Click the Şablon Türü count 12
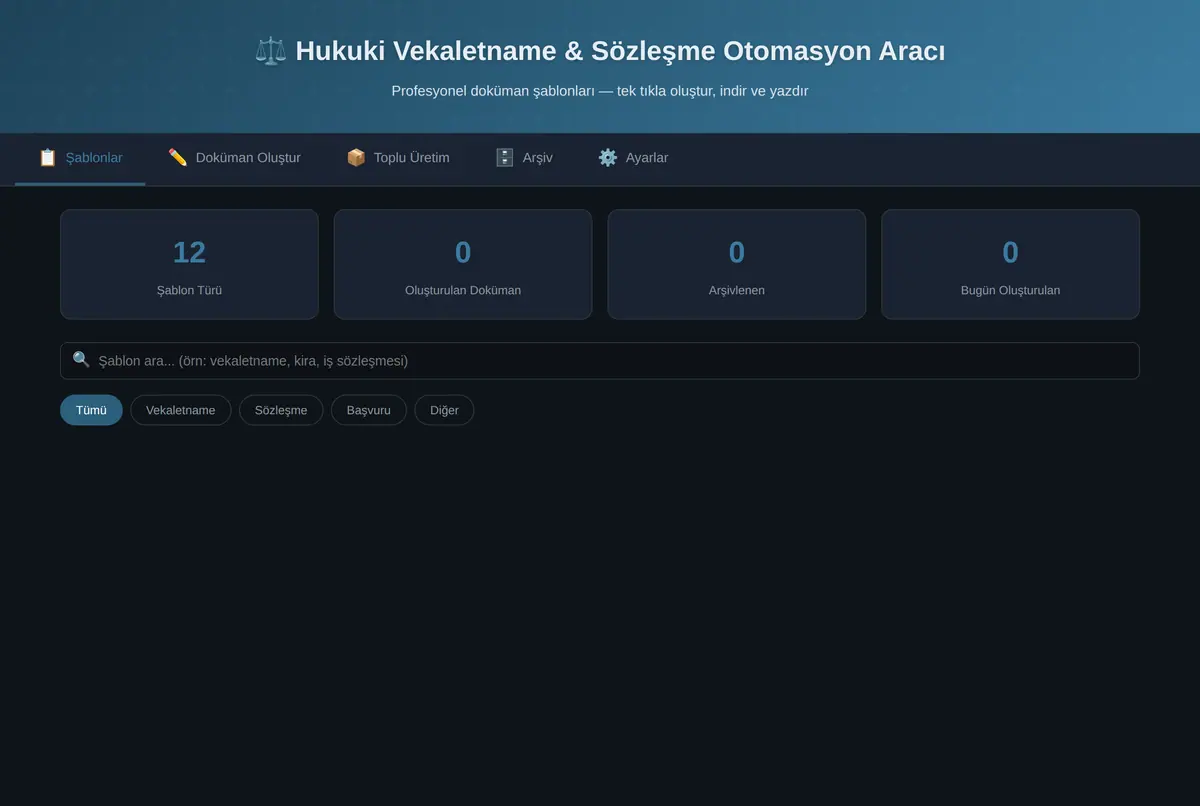Screen dimensions: 1200x806 click(x=189, y=252)
